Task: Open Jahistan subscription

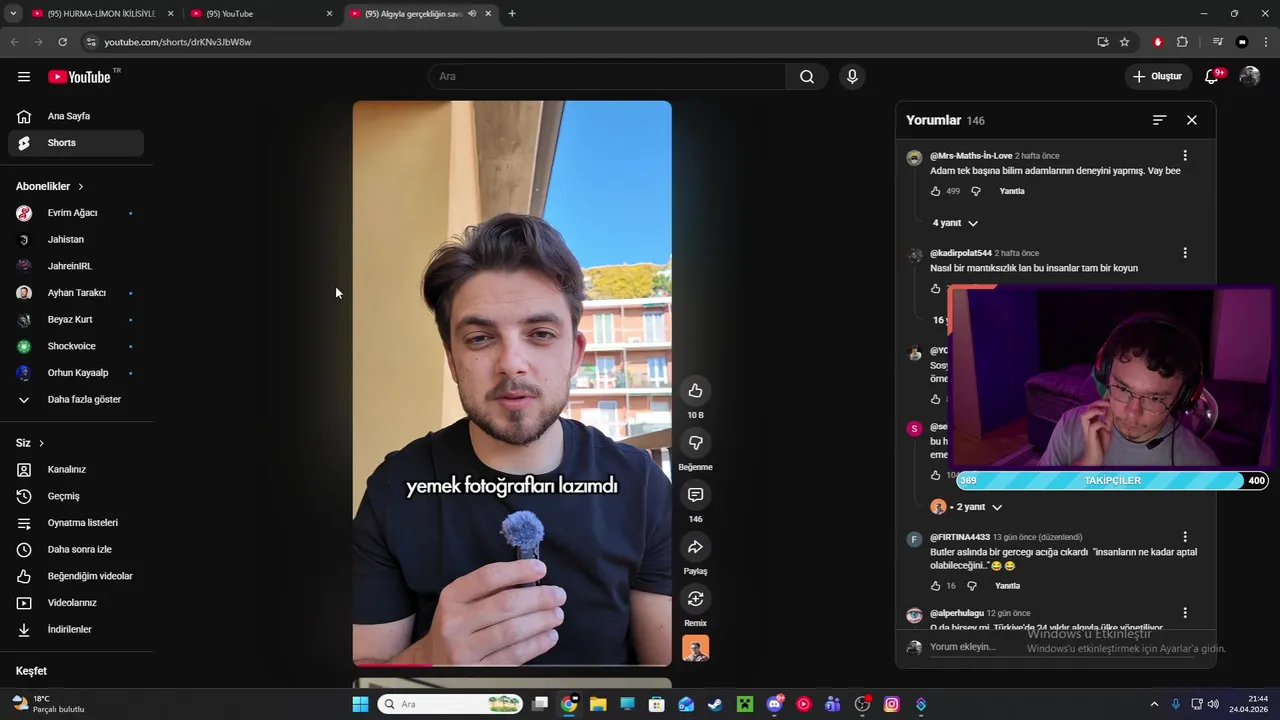Action: 76,240
